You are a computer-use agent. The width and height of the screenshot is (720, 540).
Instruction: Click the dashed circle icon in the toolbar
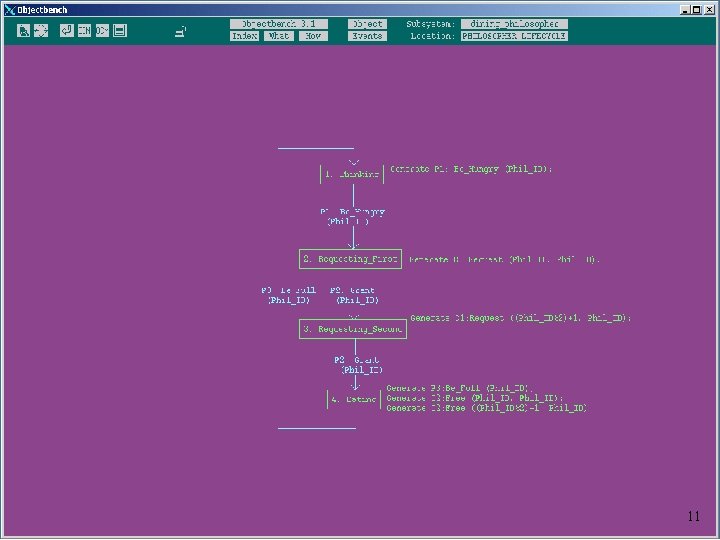[41, 31]
